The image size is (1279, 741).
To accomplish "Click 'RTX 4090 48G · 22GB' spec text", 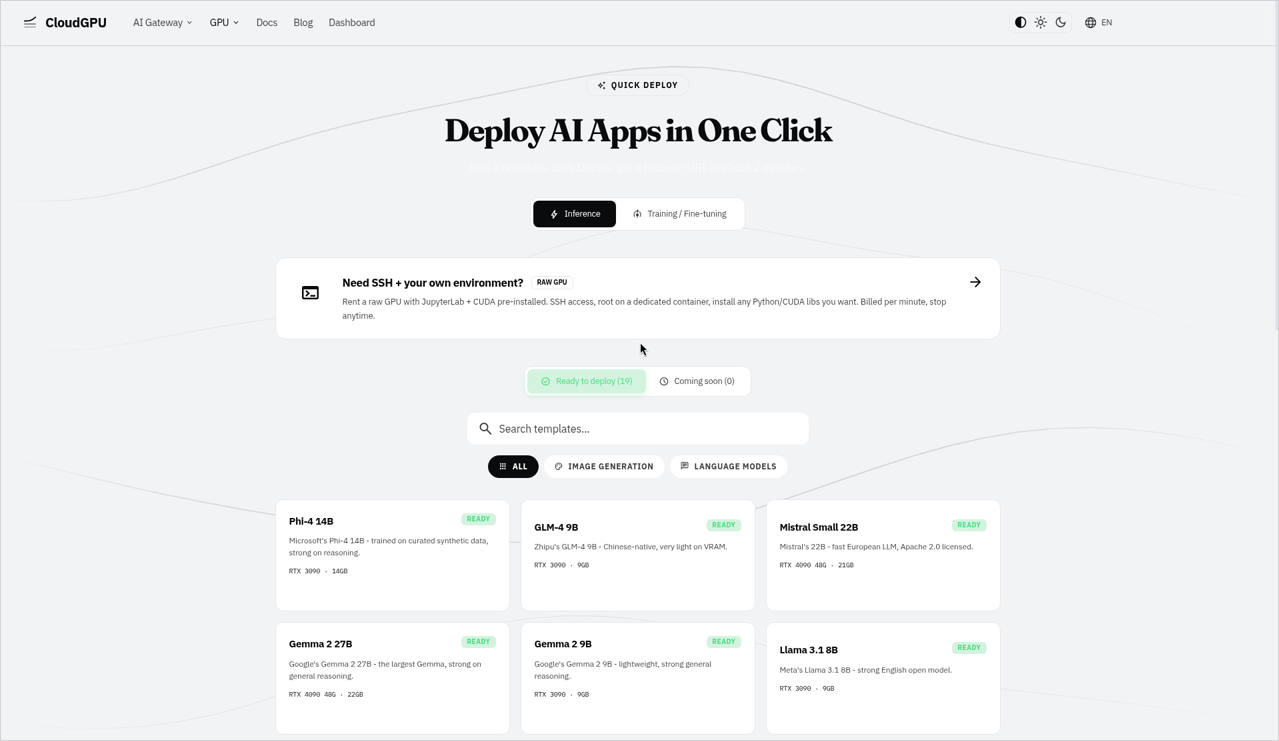I will coord(326,694).
